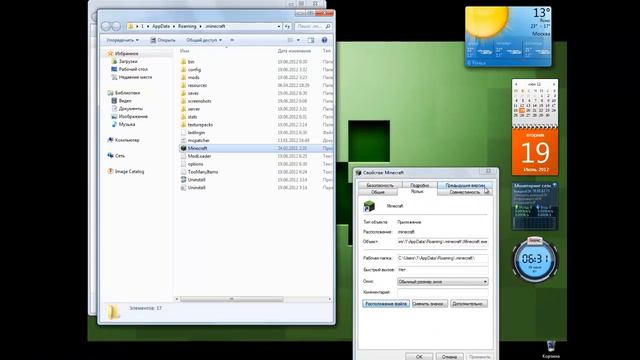Switch to Совместимость tab
This screenshot has height=360, width=640.
(464, 192)
